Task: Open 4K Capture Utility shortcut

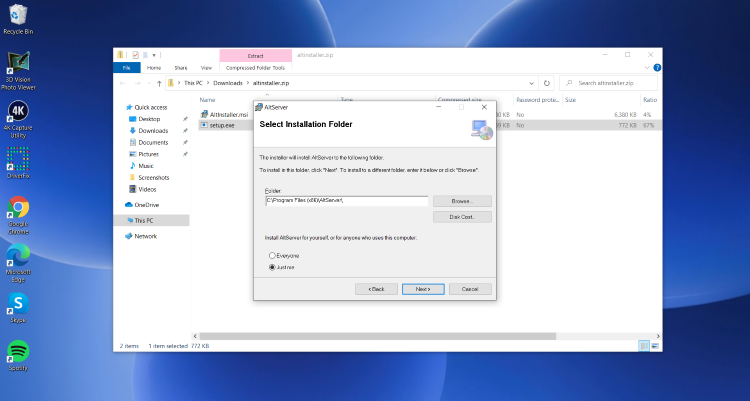Action: 17,111
